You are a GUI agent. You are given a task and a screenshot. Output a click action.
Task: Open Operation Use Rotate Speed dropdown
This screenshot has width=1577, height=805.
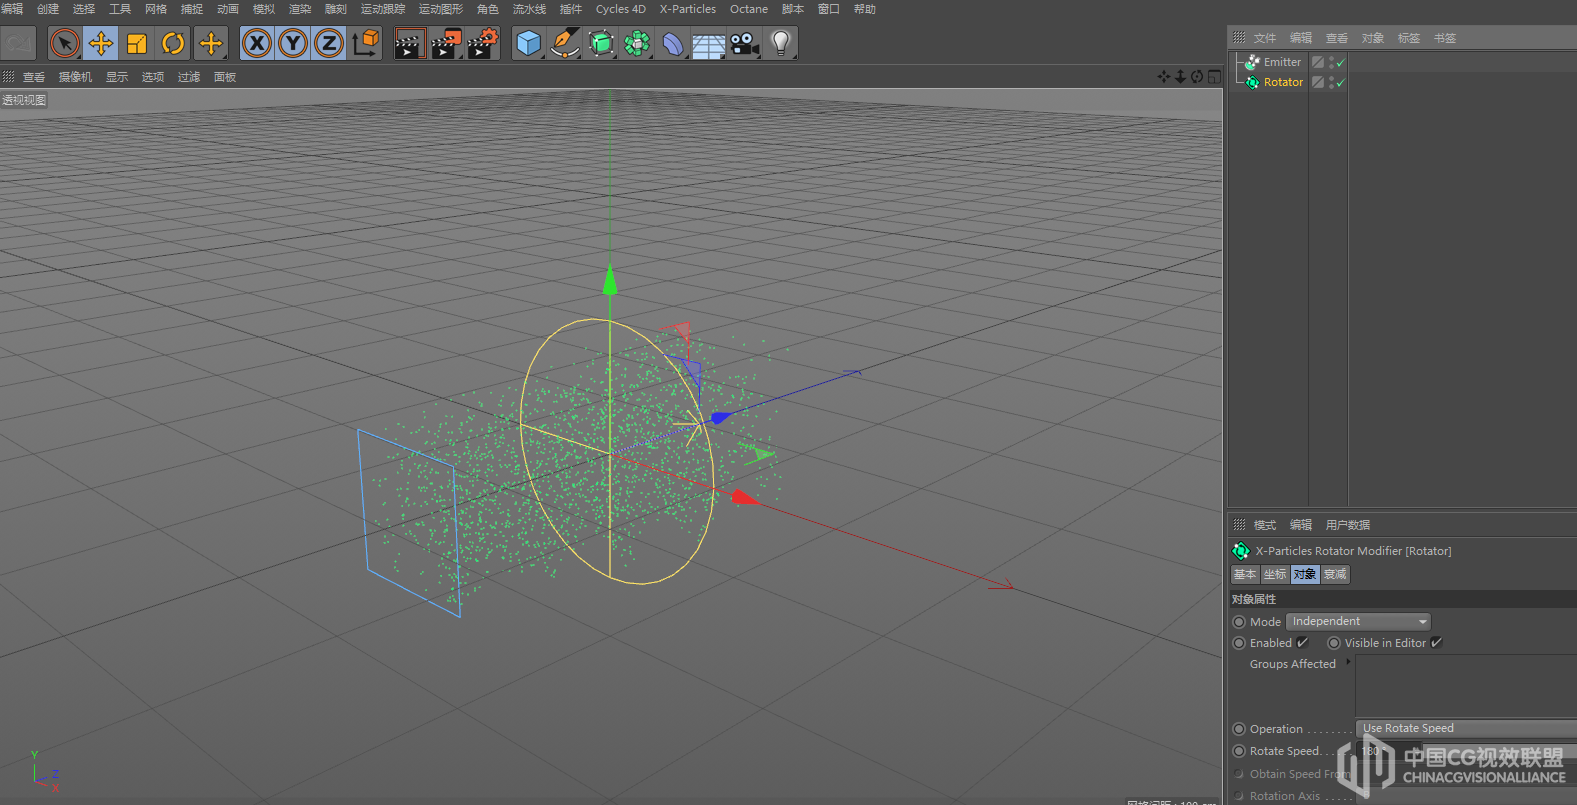tap(1466, 728)
